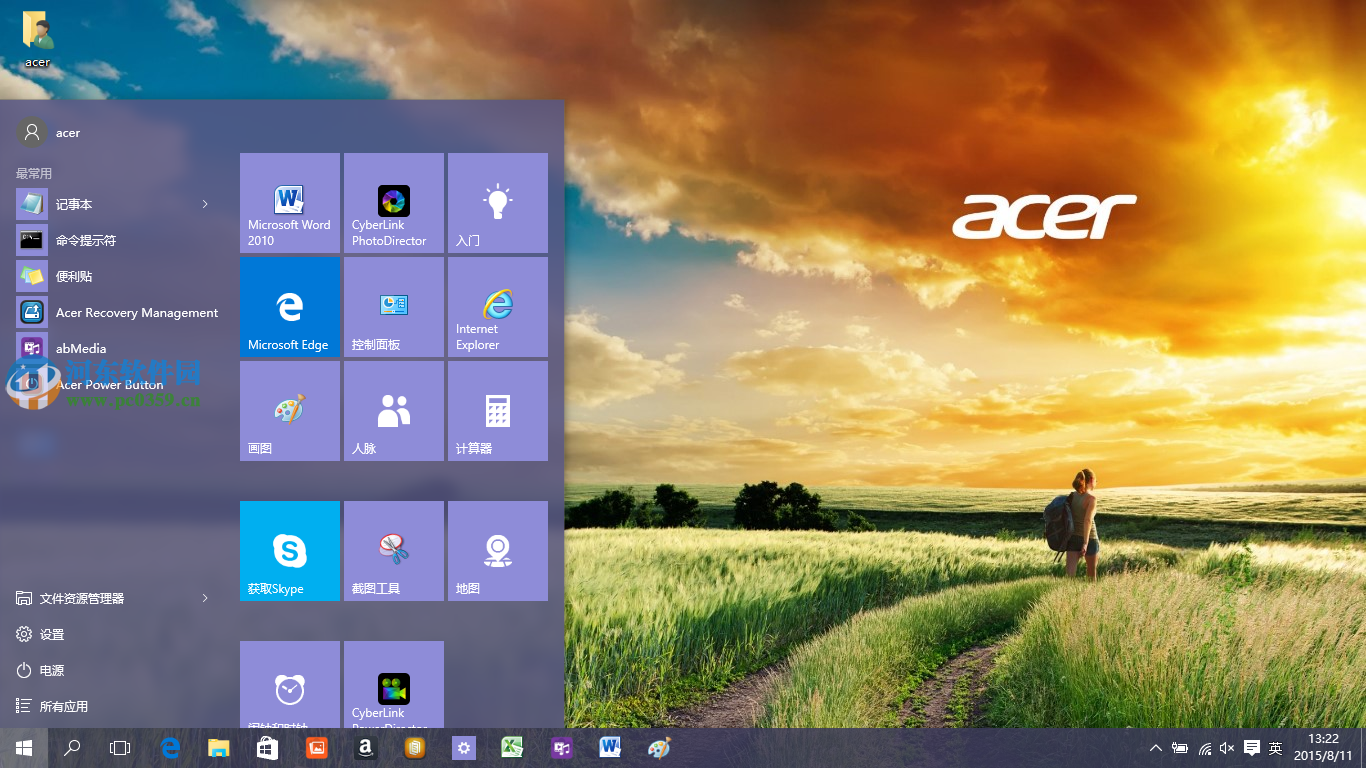Launch CyberLink PhotoDirector from Start tiles
Image resolution: width=1366 pixels, height=768 pixels.
pos(393,203)
